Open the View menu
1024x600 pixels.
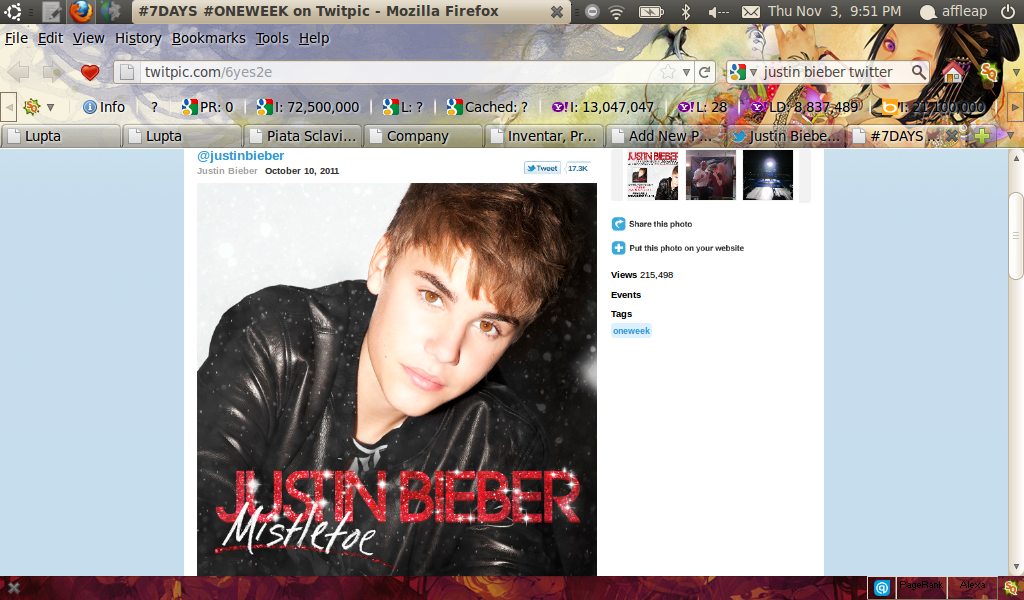pos(88,39)
